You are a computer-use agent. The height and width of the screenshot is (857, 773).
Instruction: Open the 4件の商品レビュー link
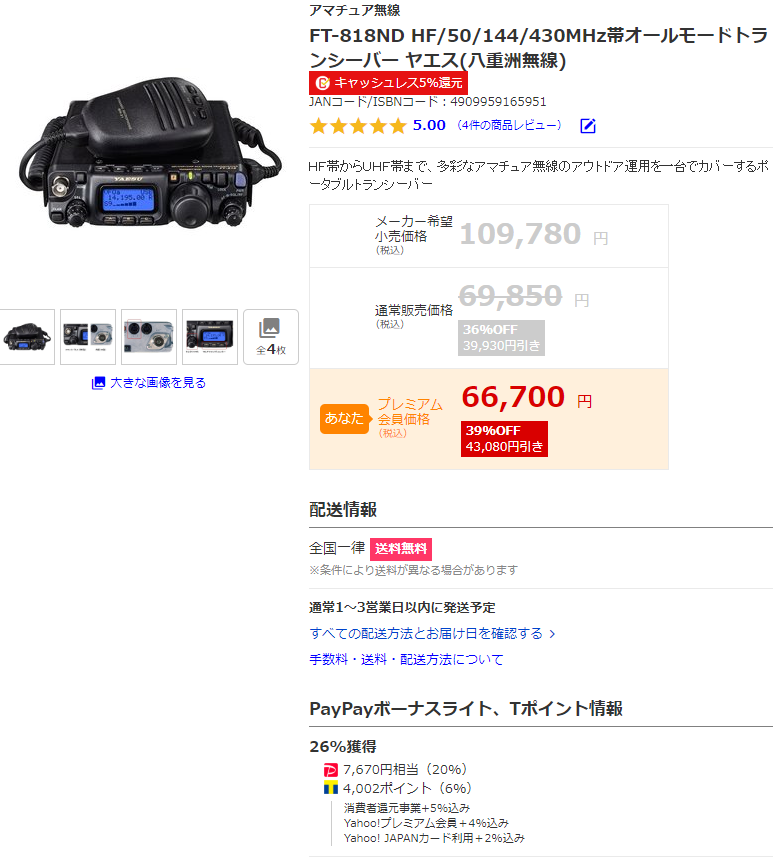click(509, 125)
